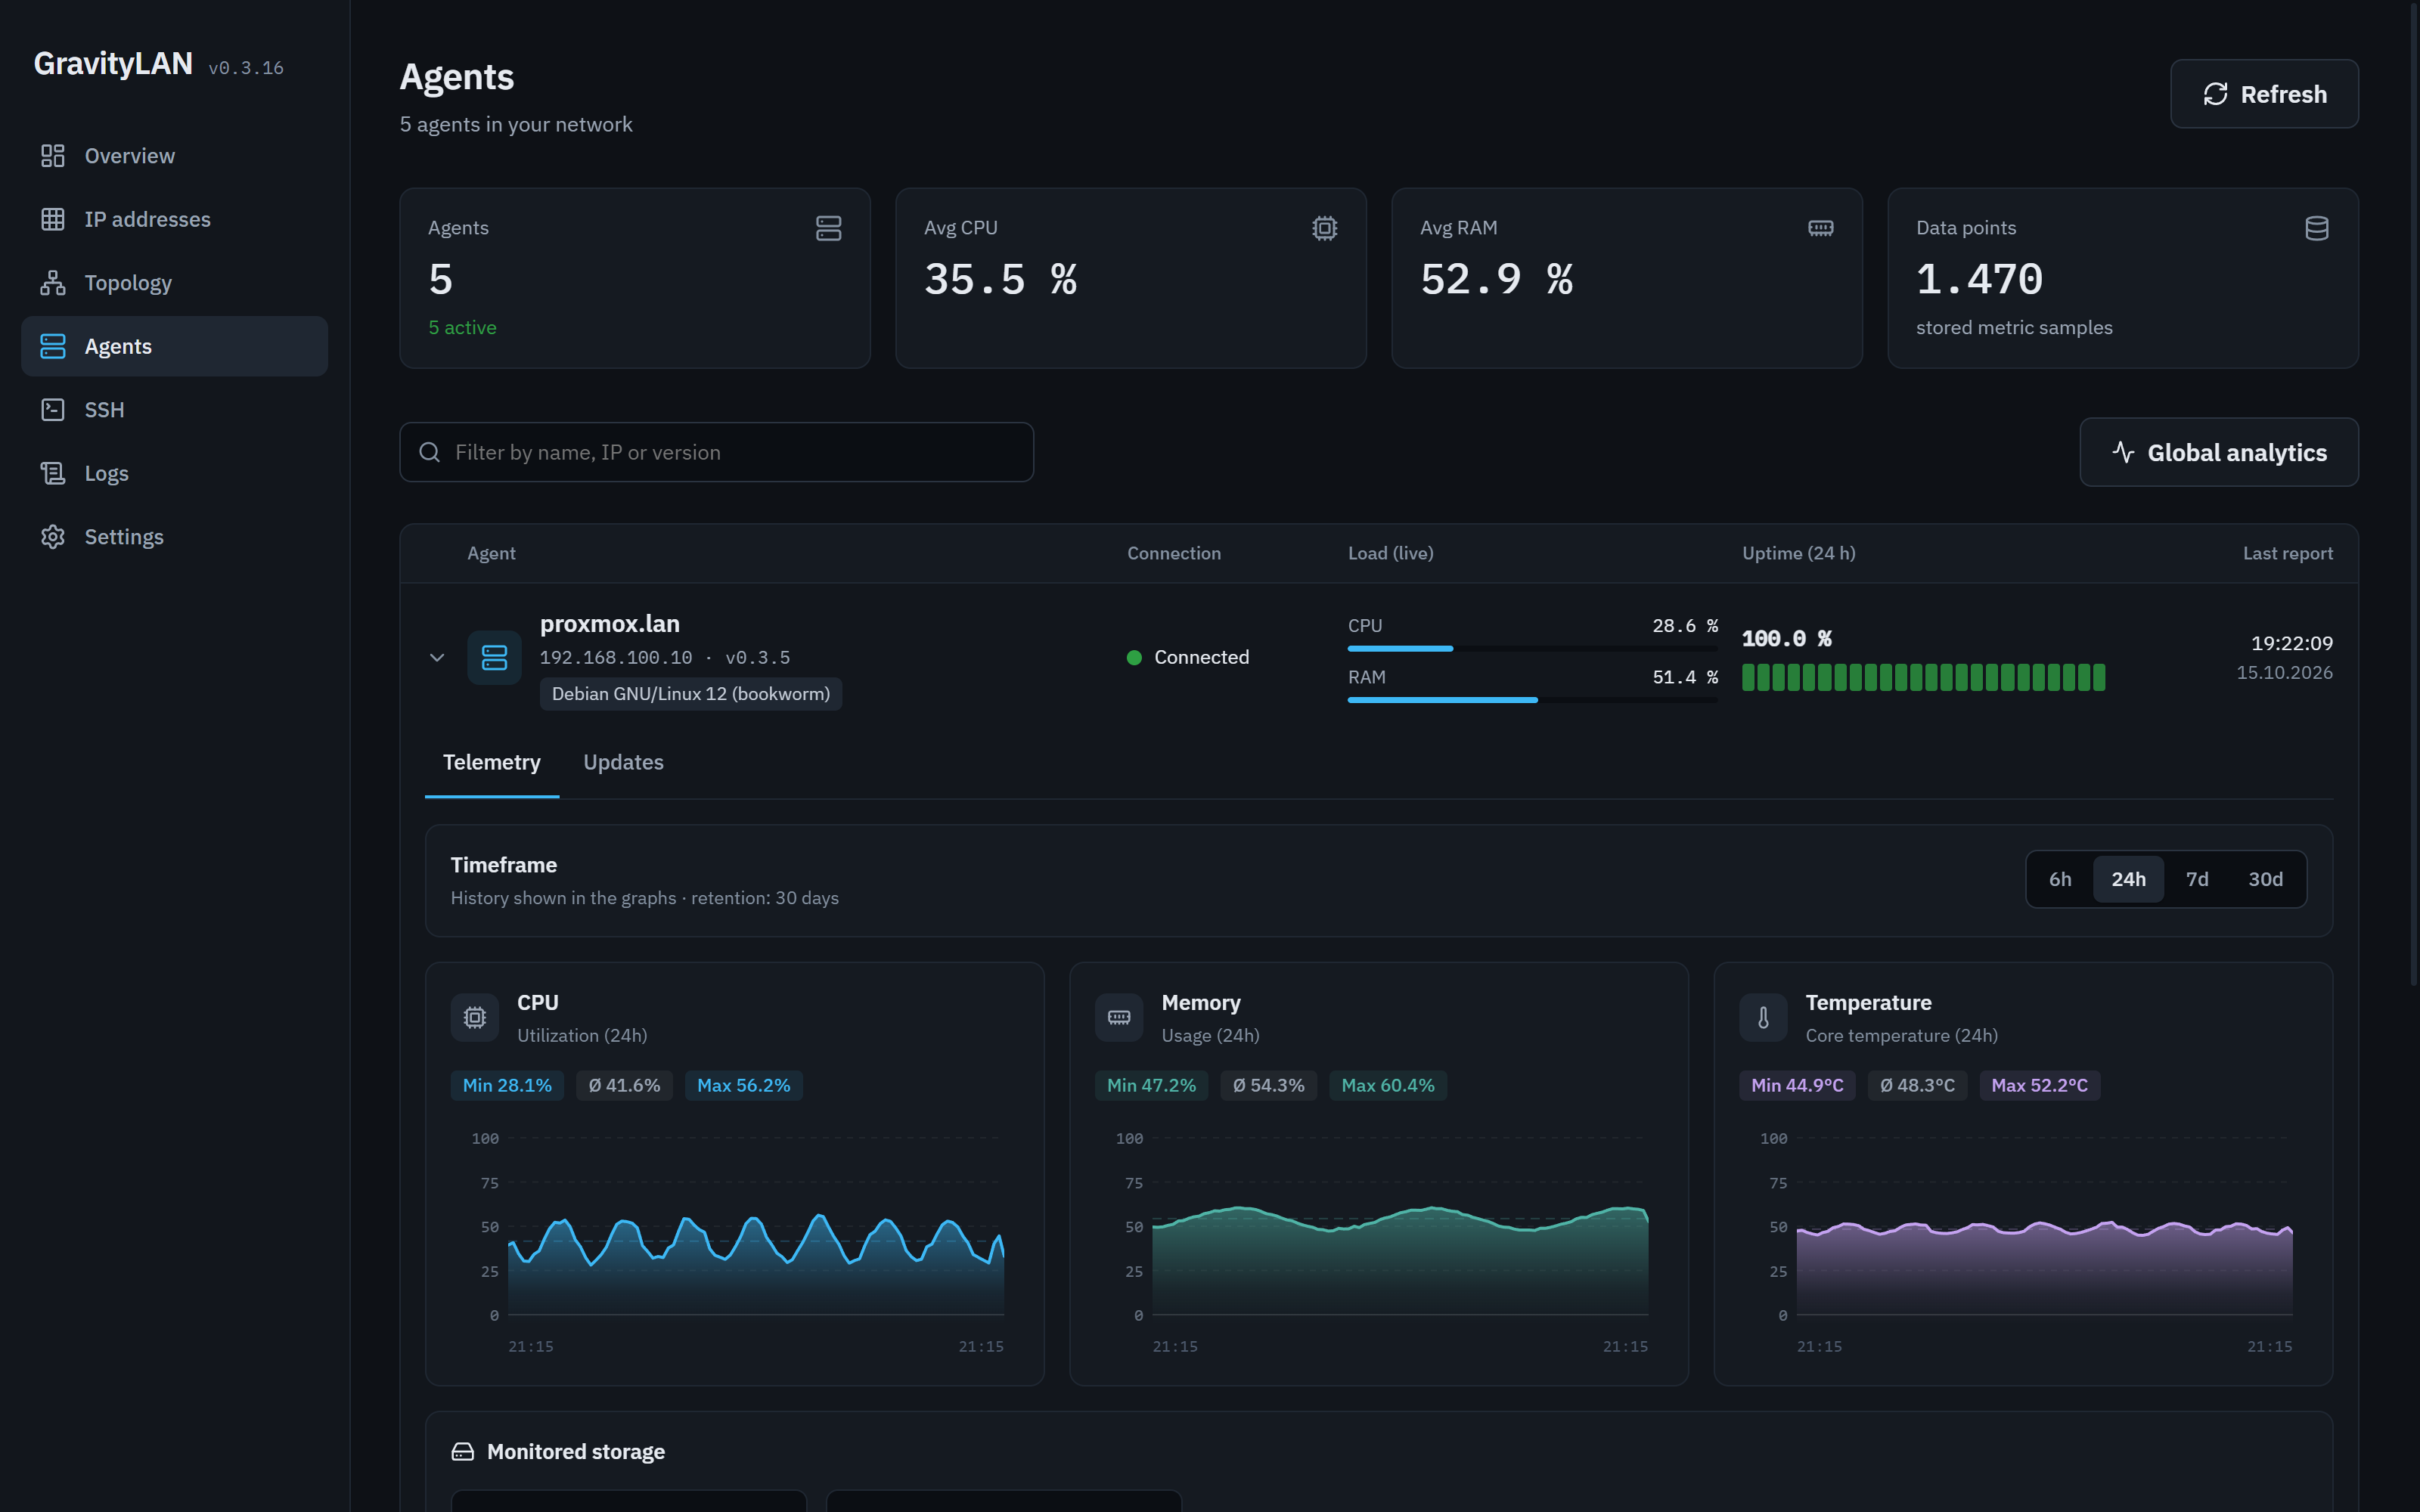Screen dimensions: 2420x1512
Task: Go to Topology section
Action: coord(174,283)
